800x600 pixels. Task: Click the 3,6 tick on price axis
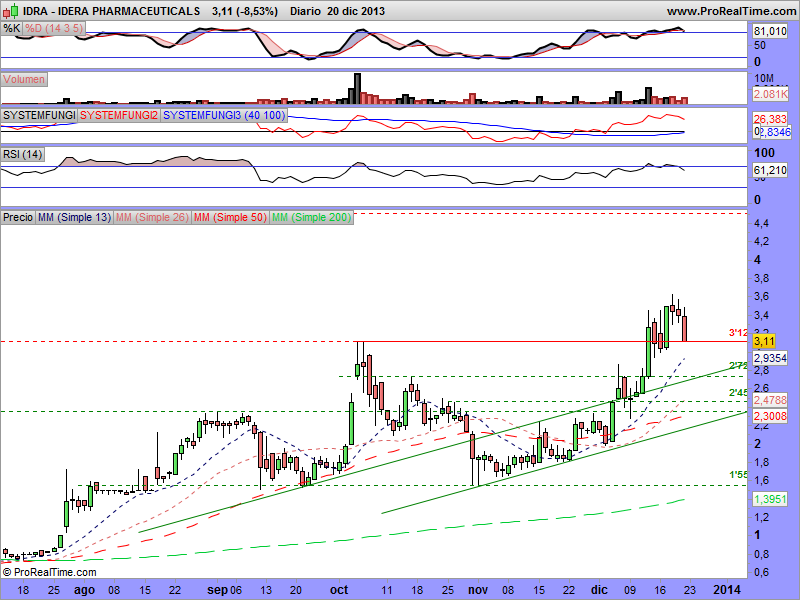761,296
